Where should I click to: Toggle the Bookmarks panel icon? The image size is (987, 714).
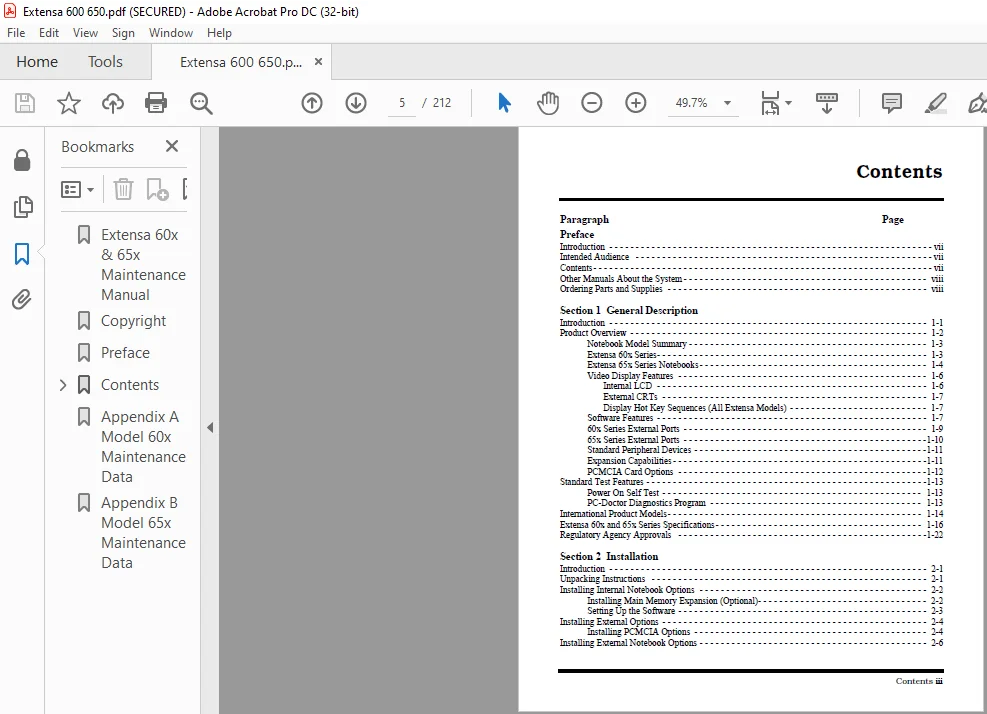point(22,254)
